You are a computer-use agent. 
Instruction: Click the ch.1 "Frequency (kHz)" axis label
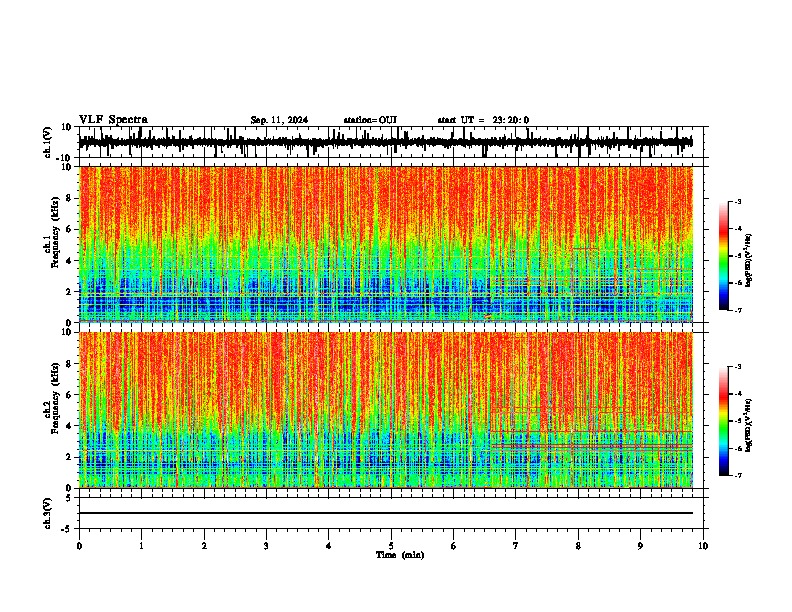55,232
